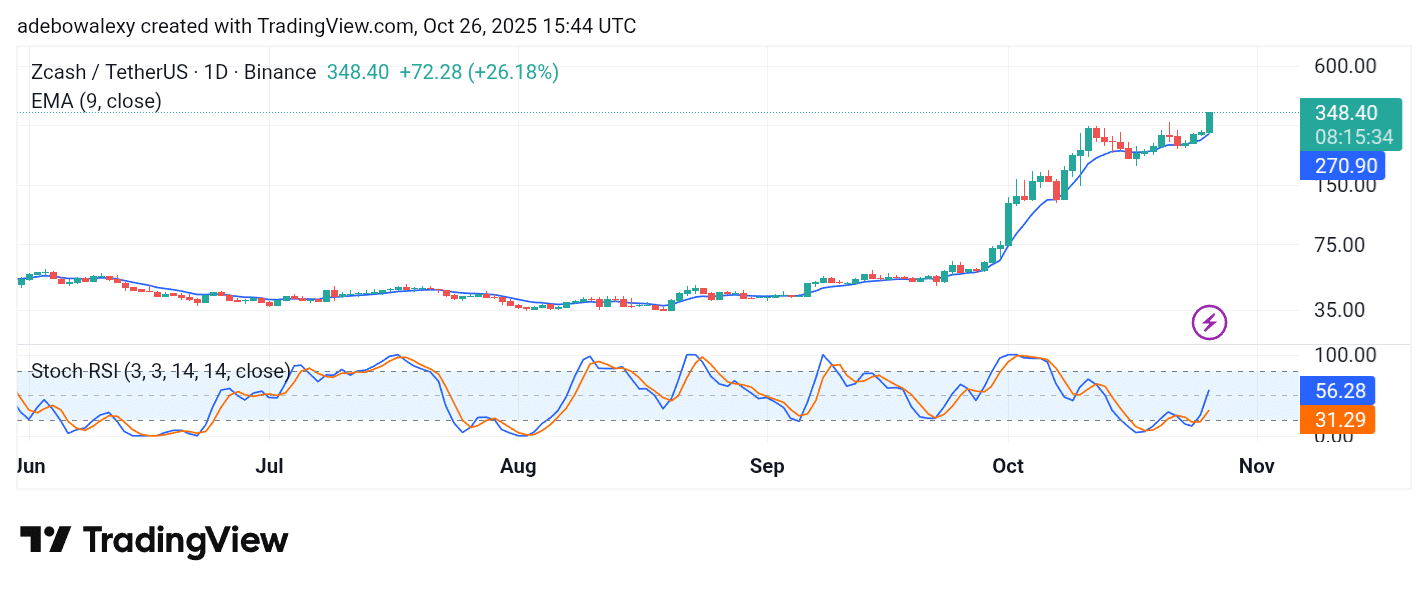Click the purple lightning bolt icon

[x=1209, y=322]
